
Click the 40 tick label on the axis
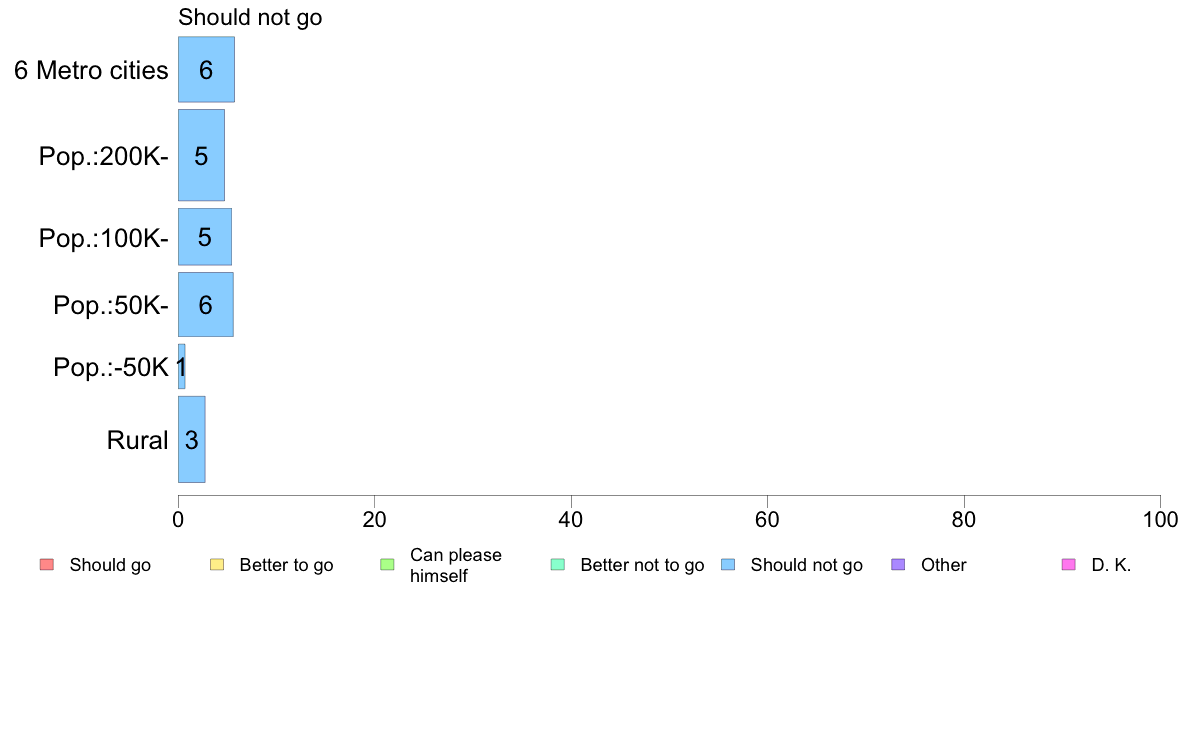click(571, 519)
